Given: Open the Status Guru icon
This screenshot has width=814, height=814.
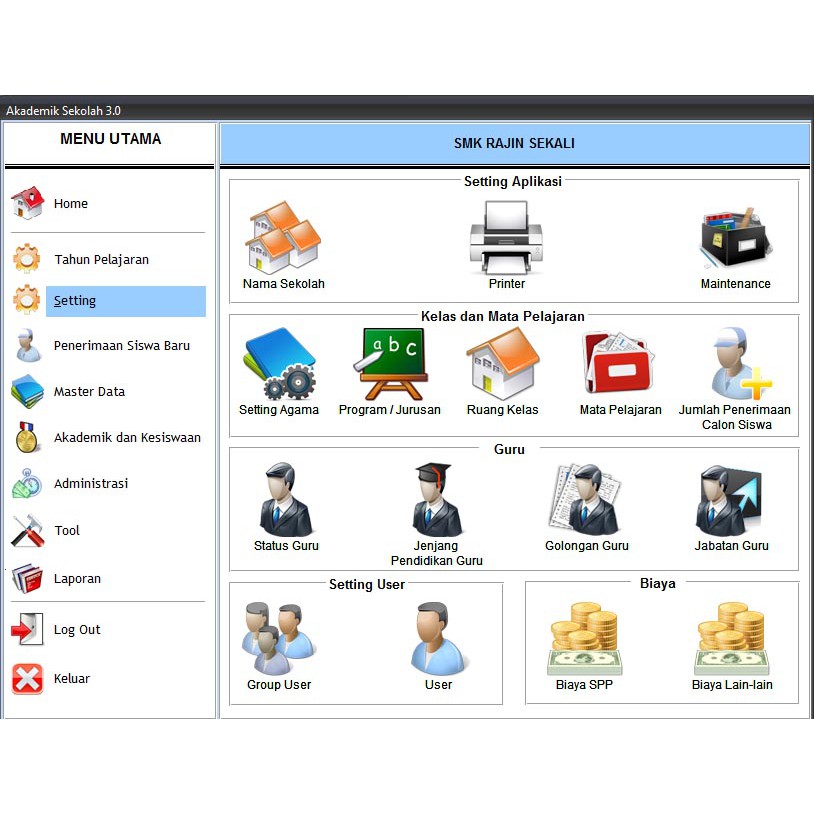Looking at the screenshot, I should [x=287, y=498].
